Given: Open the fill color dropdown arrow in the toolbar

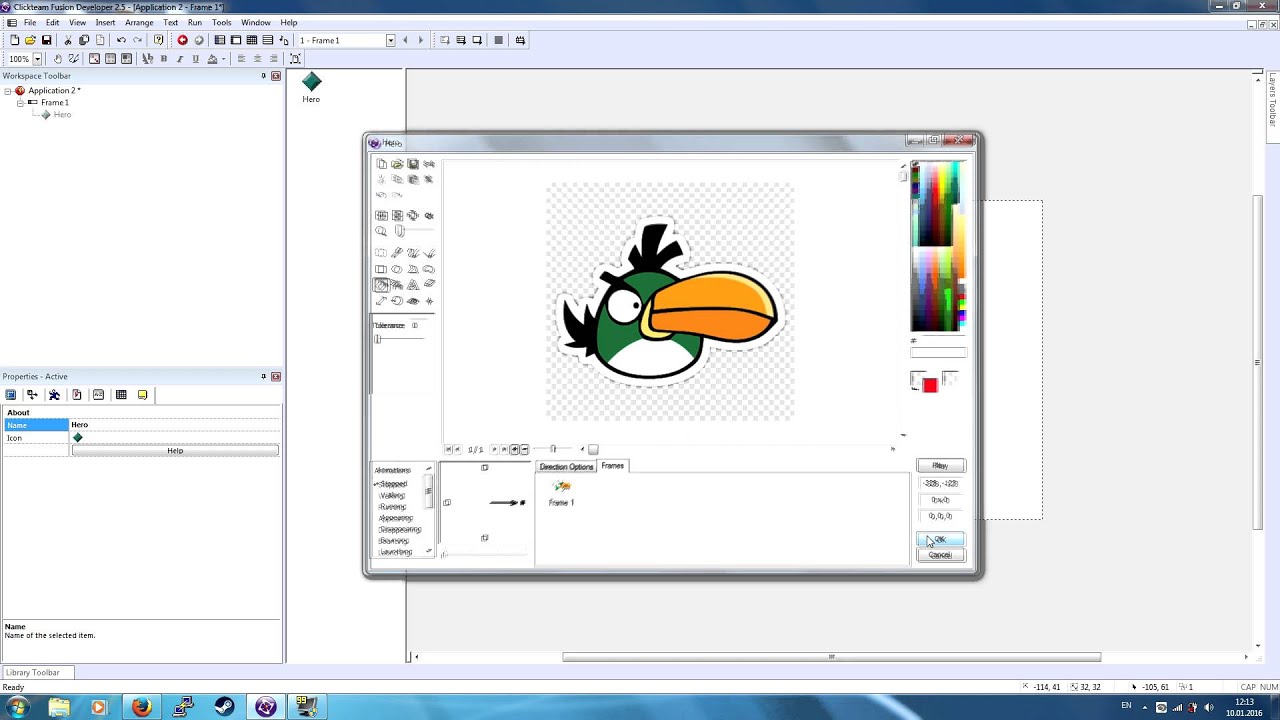Looking at the screenshot, I should 223,59.
